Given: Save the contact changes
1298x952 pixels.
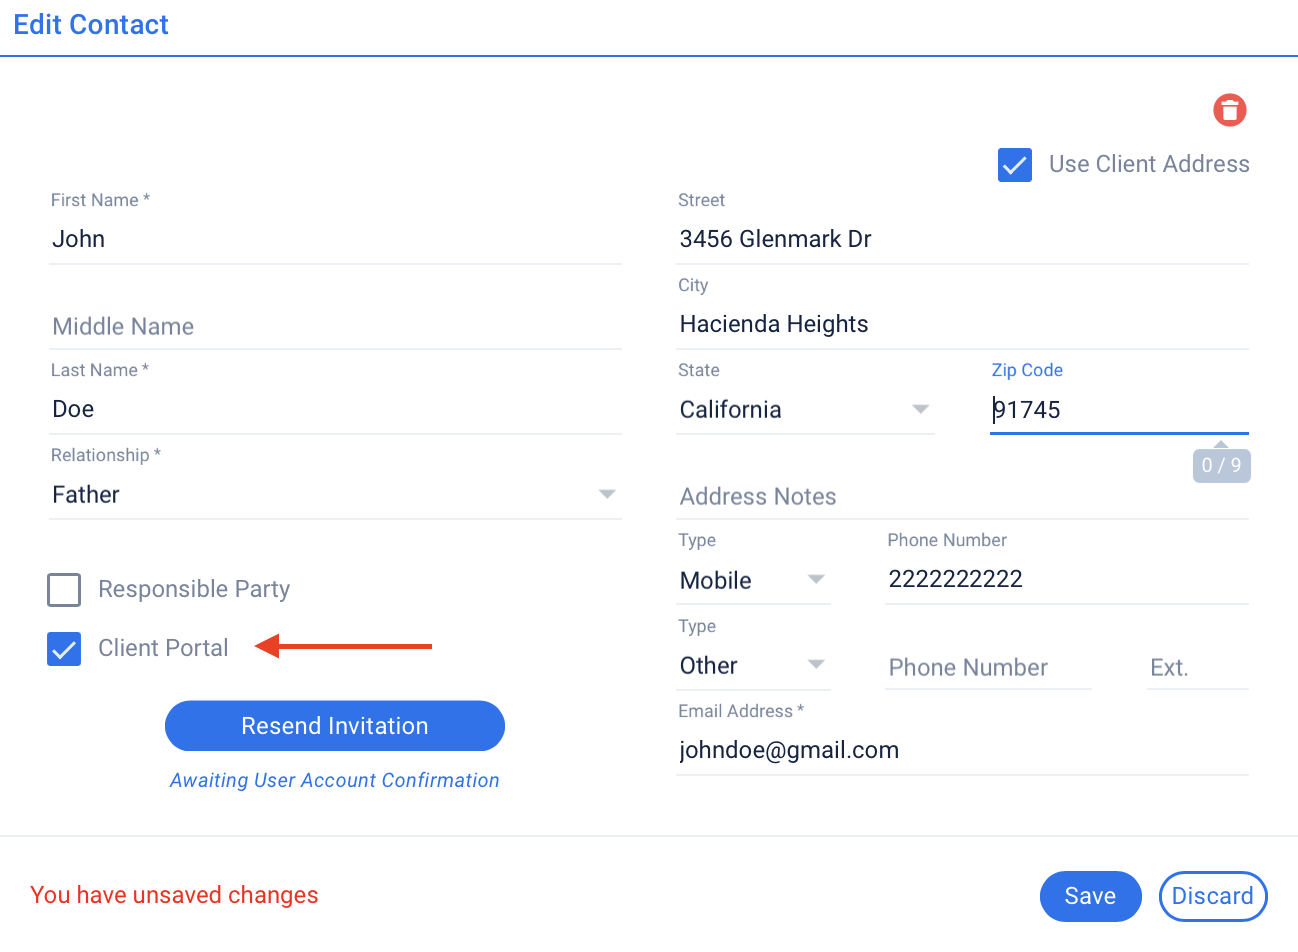Looking at the screenshot, I should pos(1089,896).
